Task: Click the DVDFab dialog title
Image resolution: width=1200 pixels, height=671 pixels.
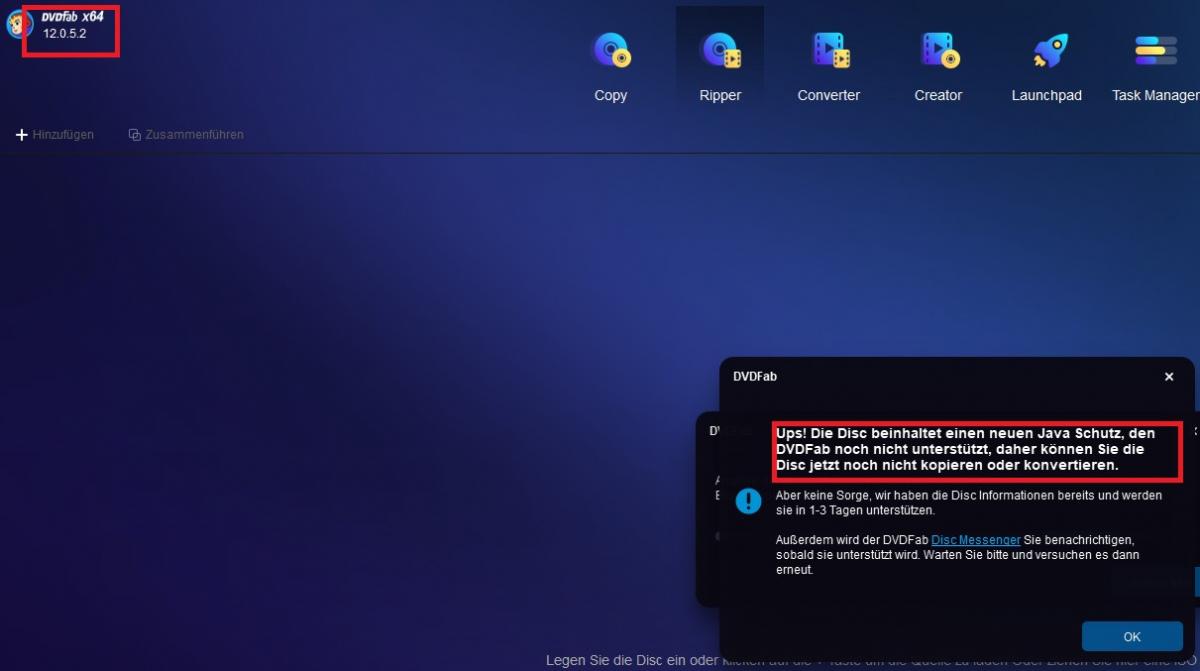Action: (x=755, y=377)
